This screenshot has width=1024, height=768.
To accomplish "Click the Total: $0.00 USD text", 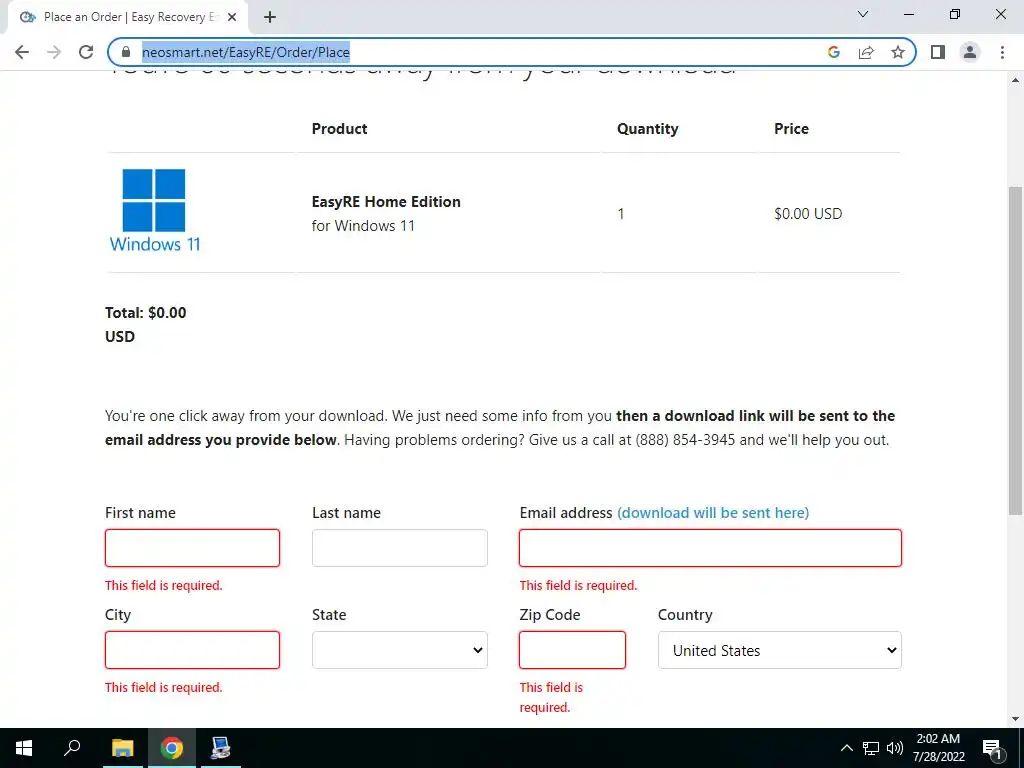I will tap(146, 325).
